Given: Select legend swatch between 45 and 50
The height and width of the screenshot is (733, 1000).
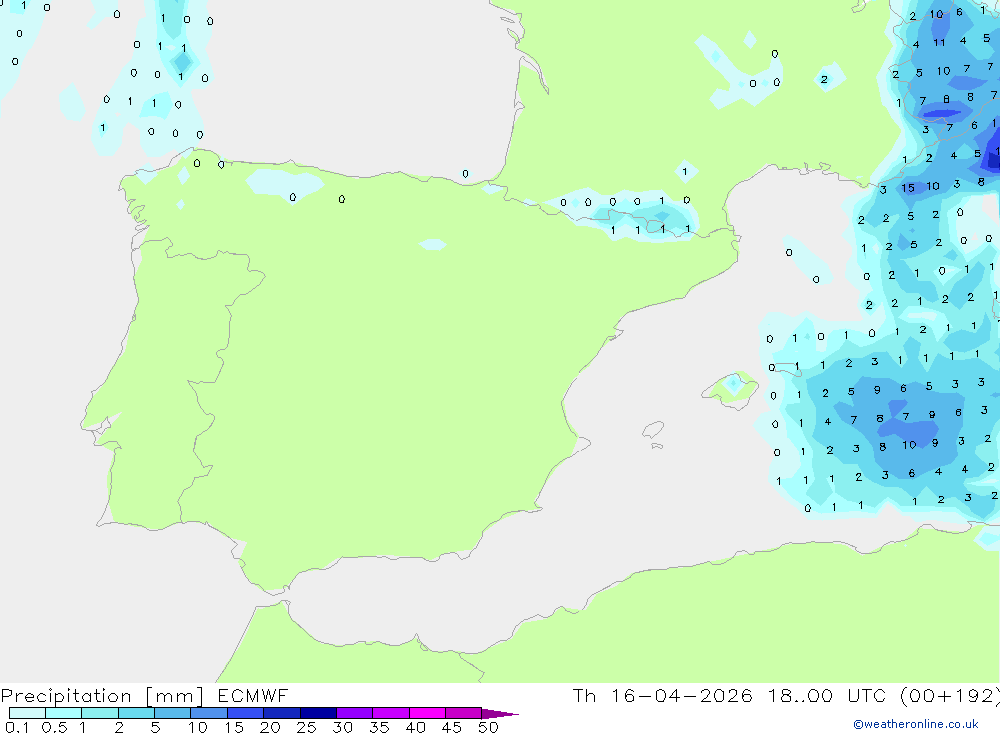Looking at the screenshot, I should [x=464, y=713].
